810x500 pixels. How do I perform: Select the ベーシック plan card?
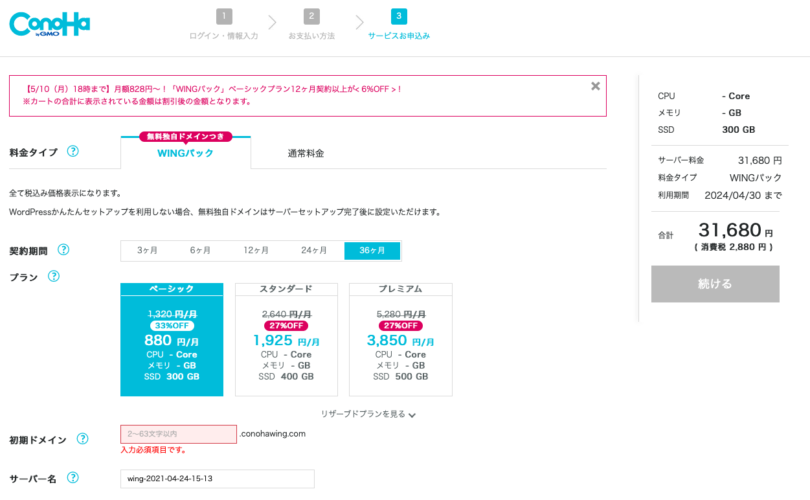[x=172, y=339]
